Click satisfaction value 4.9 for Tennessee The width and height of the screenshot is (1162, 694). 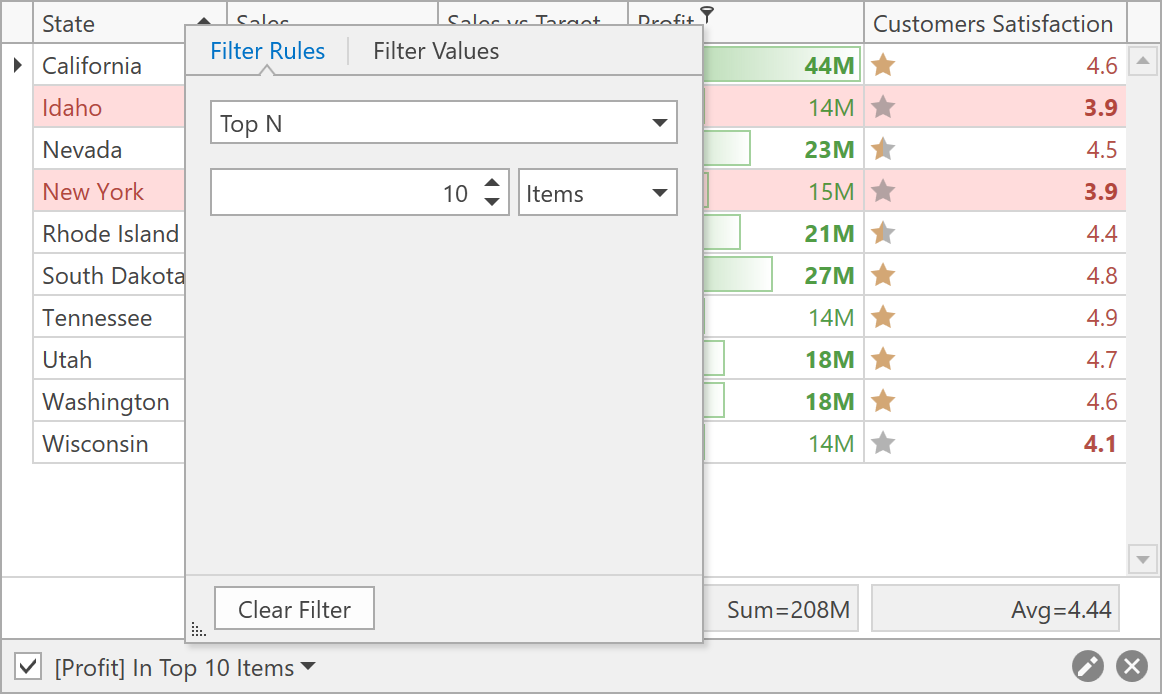(1101, 317)
